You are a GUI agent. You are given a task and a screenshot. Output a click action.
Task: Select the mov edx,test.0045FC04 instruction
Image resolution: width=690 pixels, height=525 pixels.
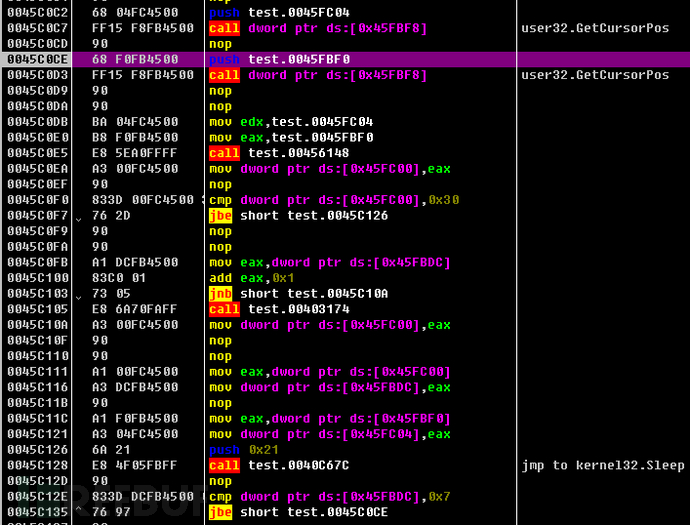[291, 122]
